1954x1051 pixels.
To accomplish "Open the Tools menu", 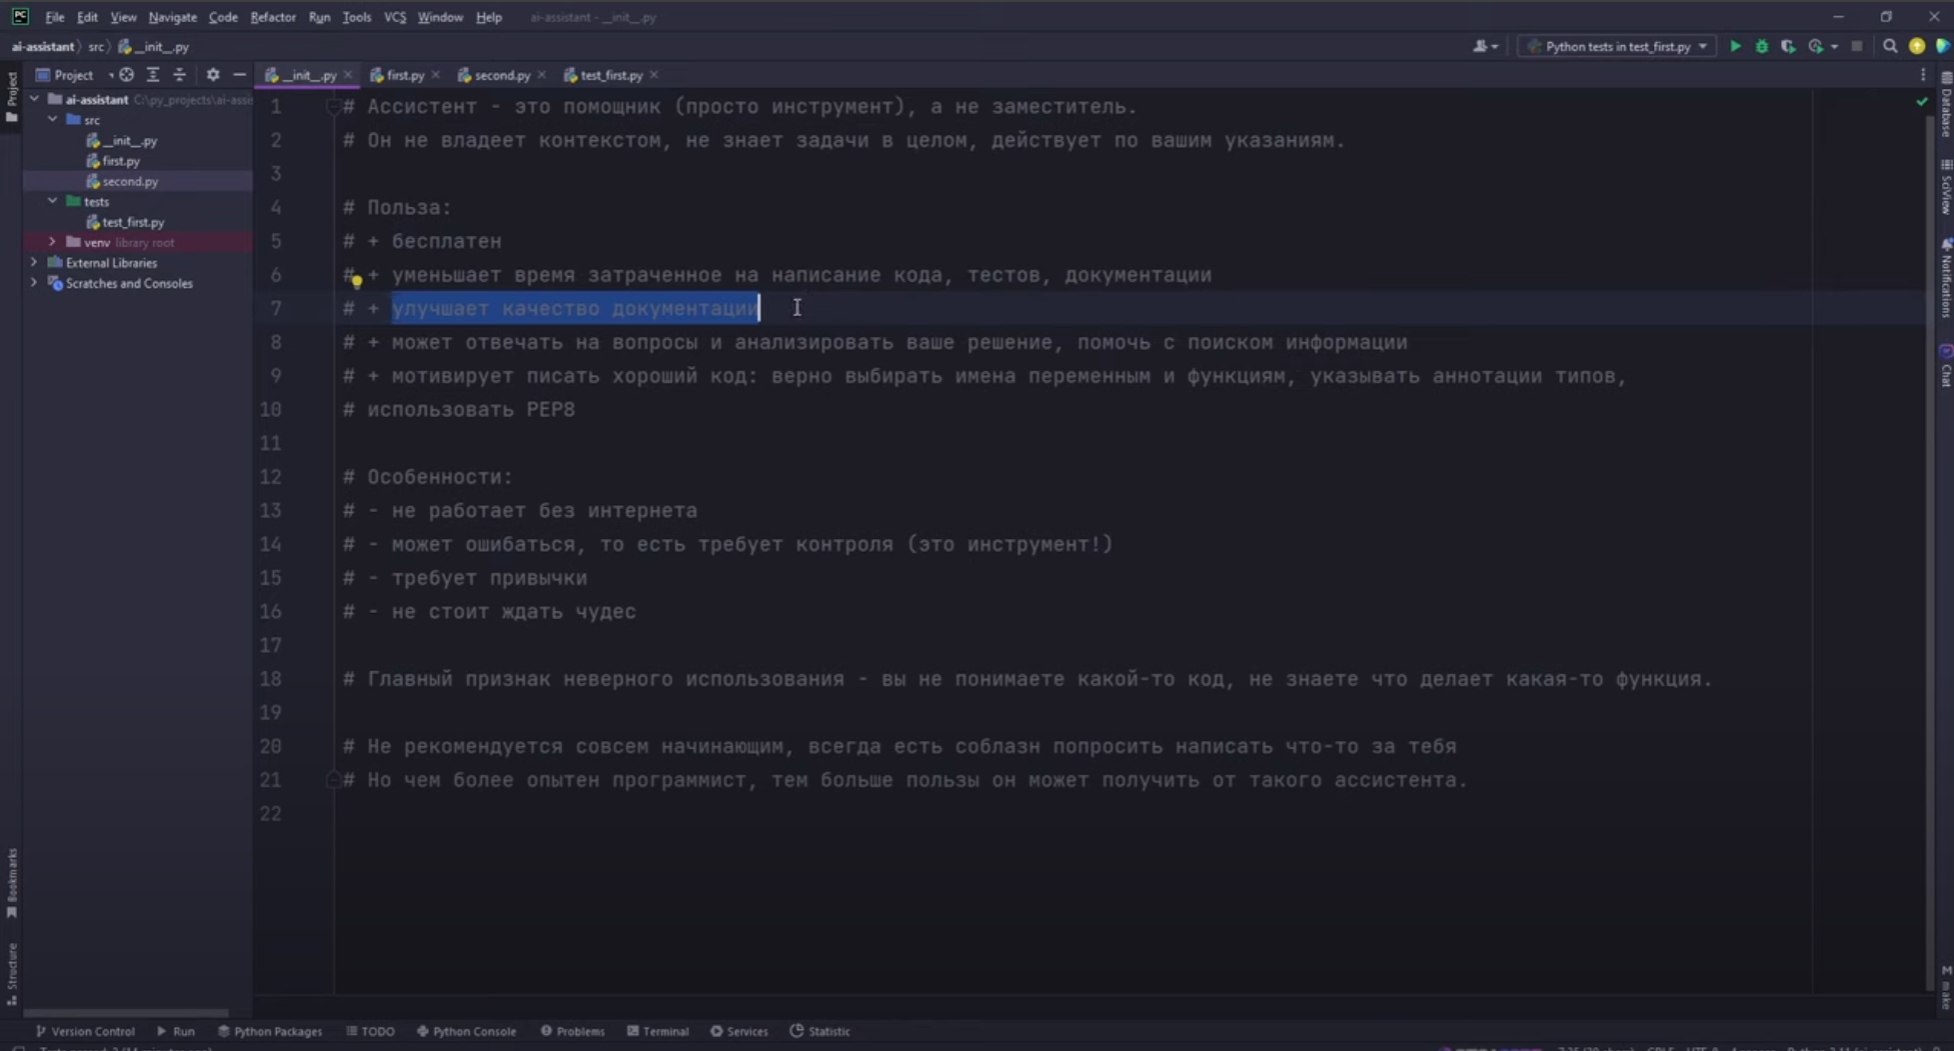I will click(356, 17).
